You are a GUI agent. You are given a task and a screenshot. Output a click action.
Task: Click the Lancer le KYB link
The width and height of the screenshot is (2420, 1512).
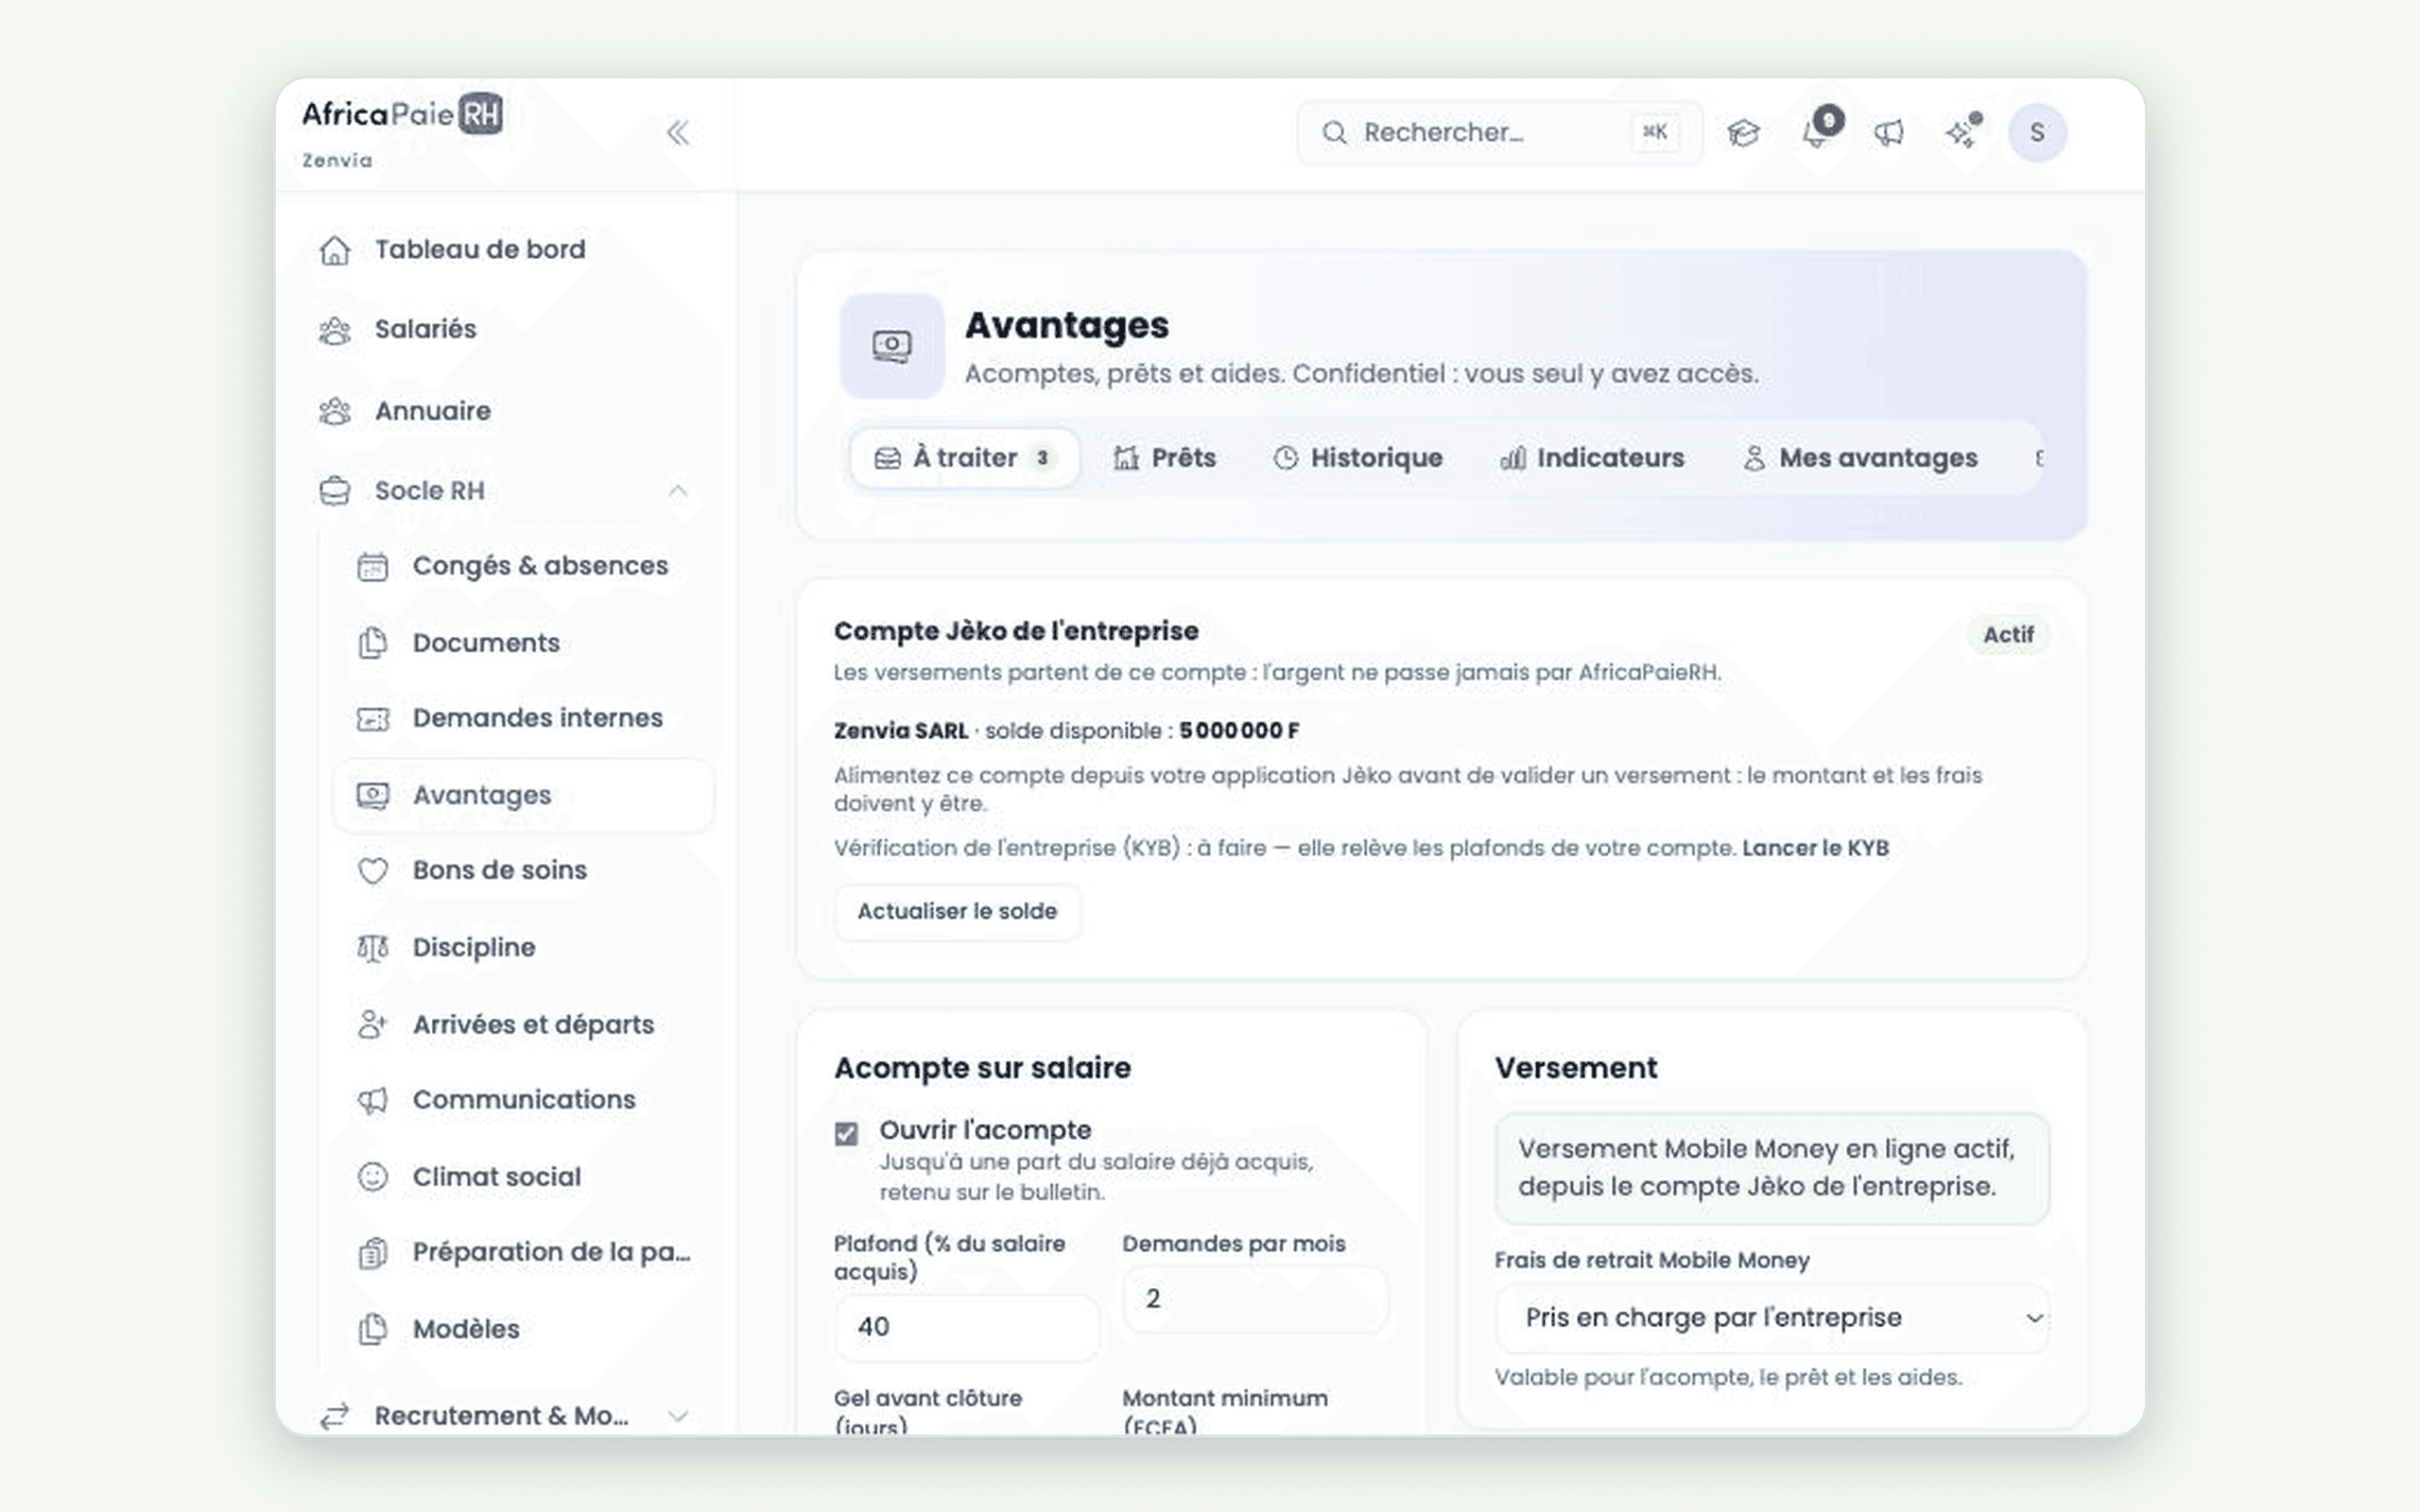coord(1815,848)
